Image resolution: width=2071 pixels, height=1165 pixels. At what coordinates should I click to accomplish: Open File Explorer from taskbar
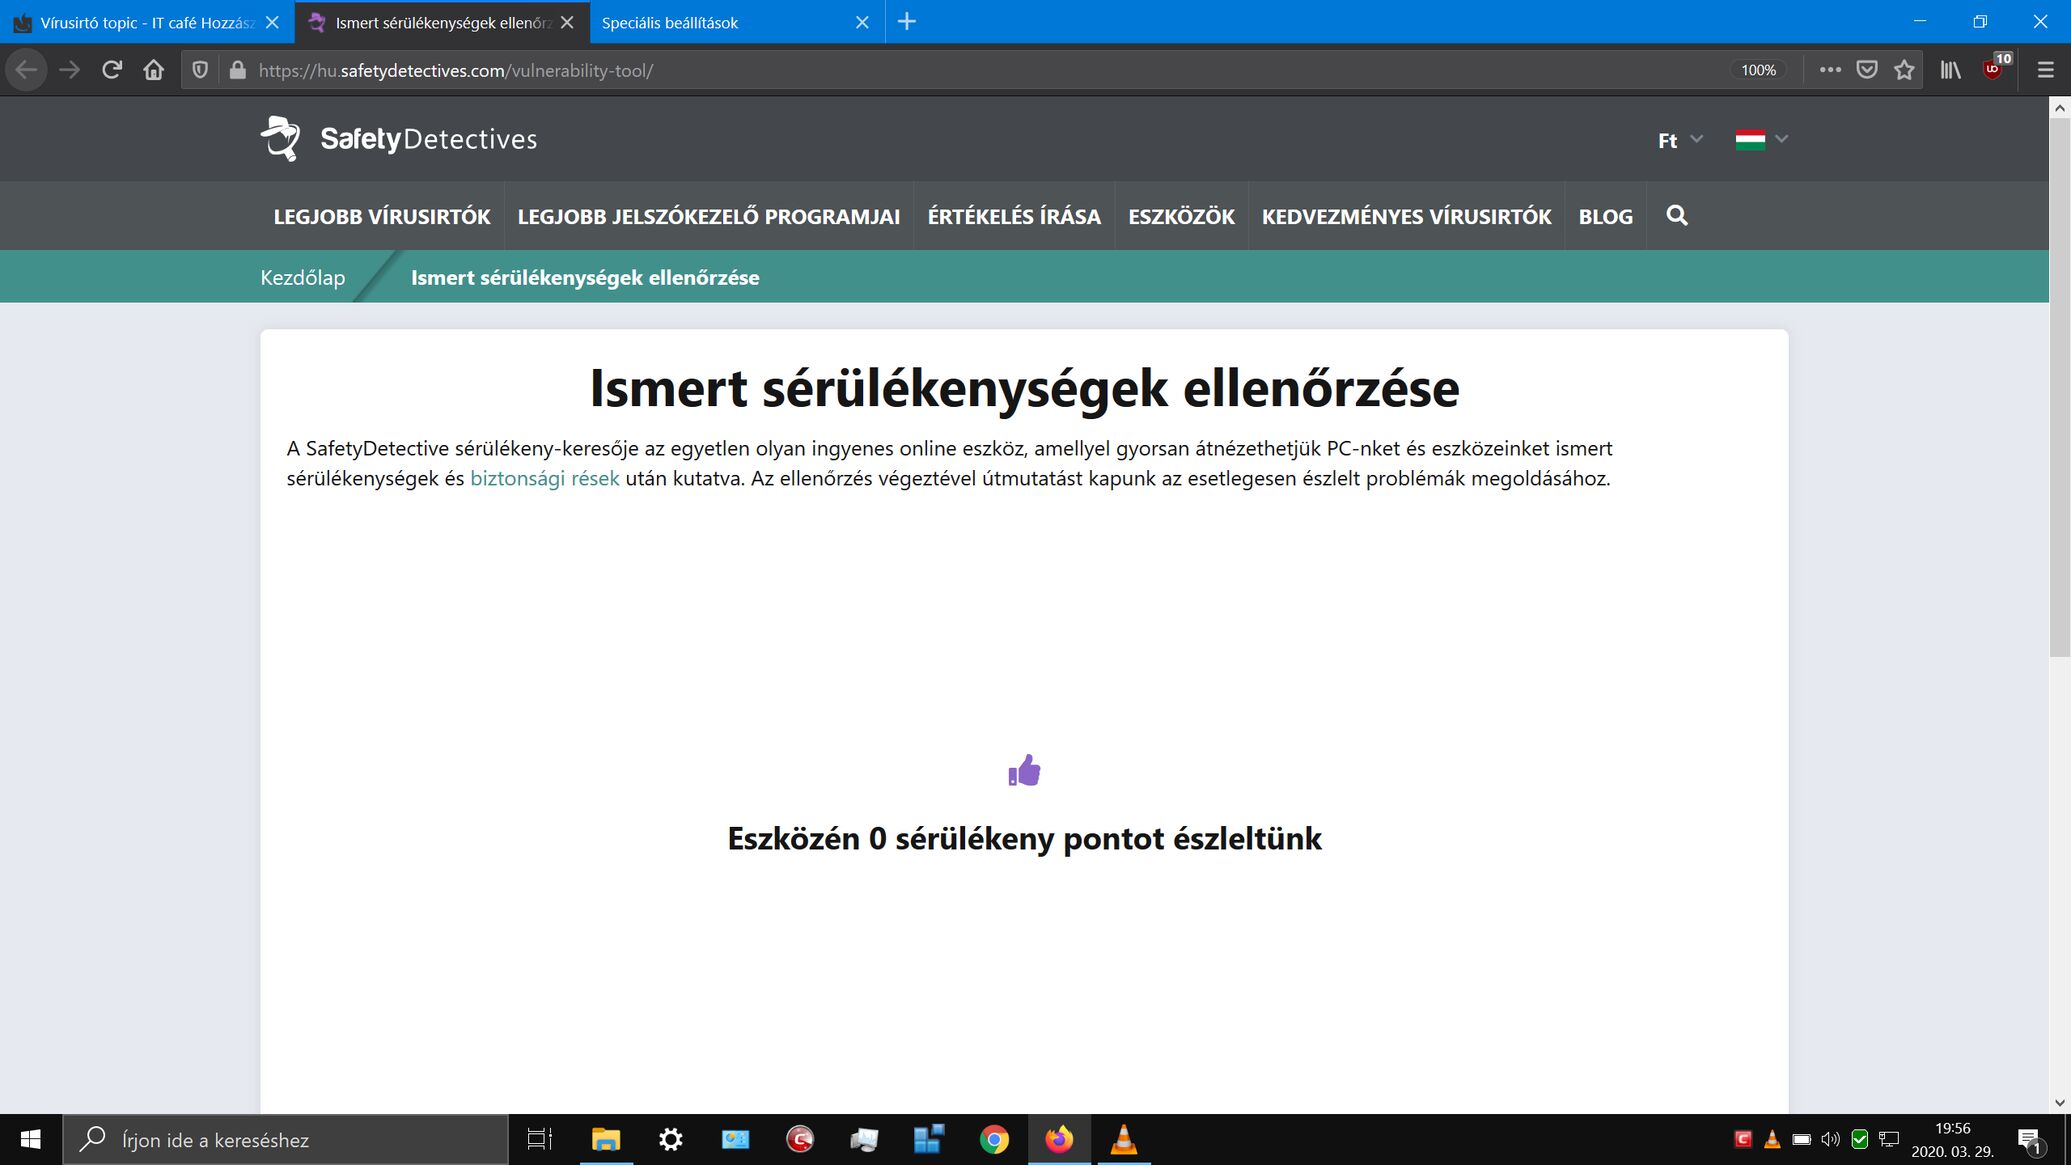606,1140
